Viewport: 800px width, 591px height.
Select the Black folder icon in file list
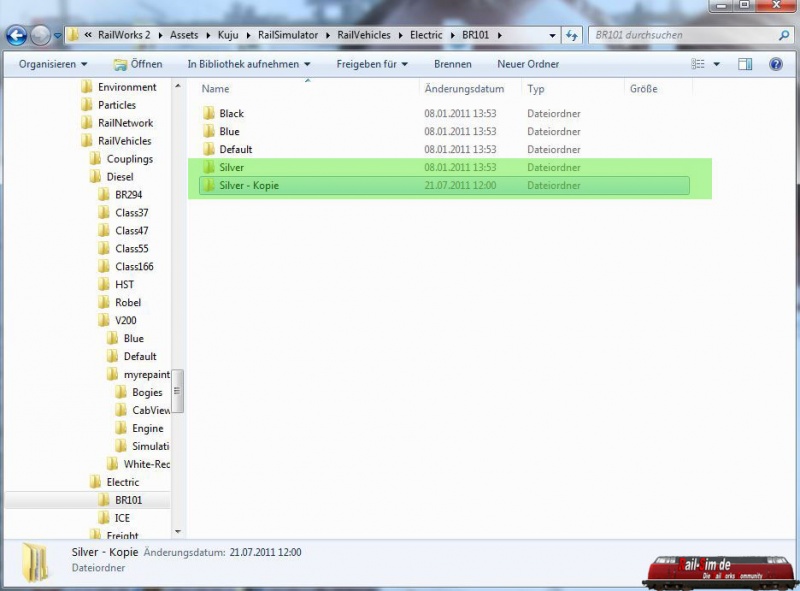tap(209, 113)
